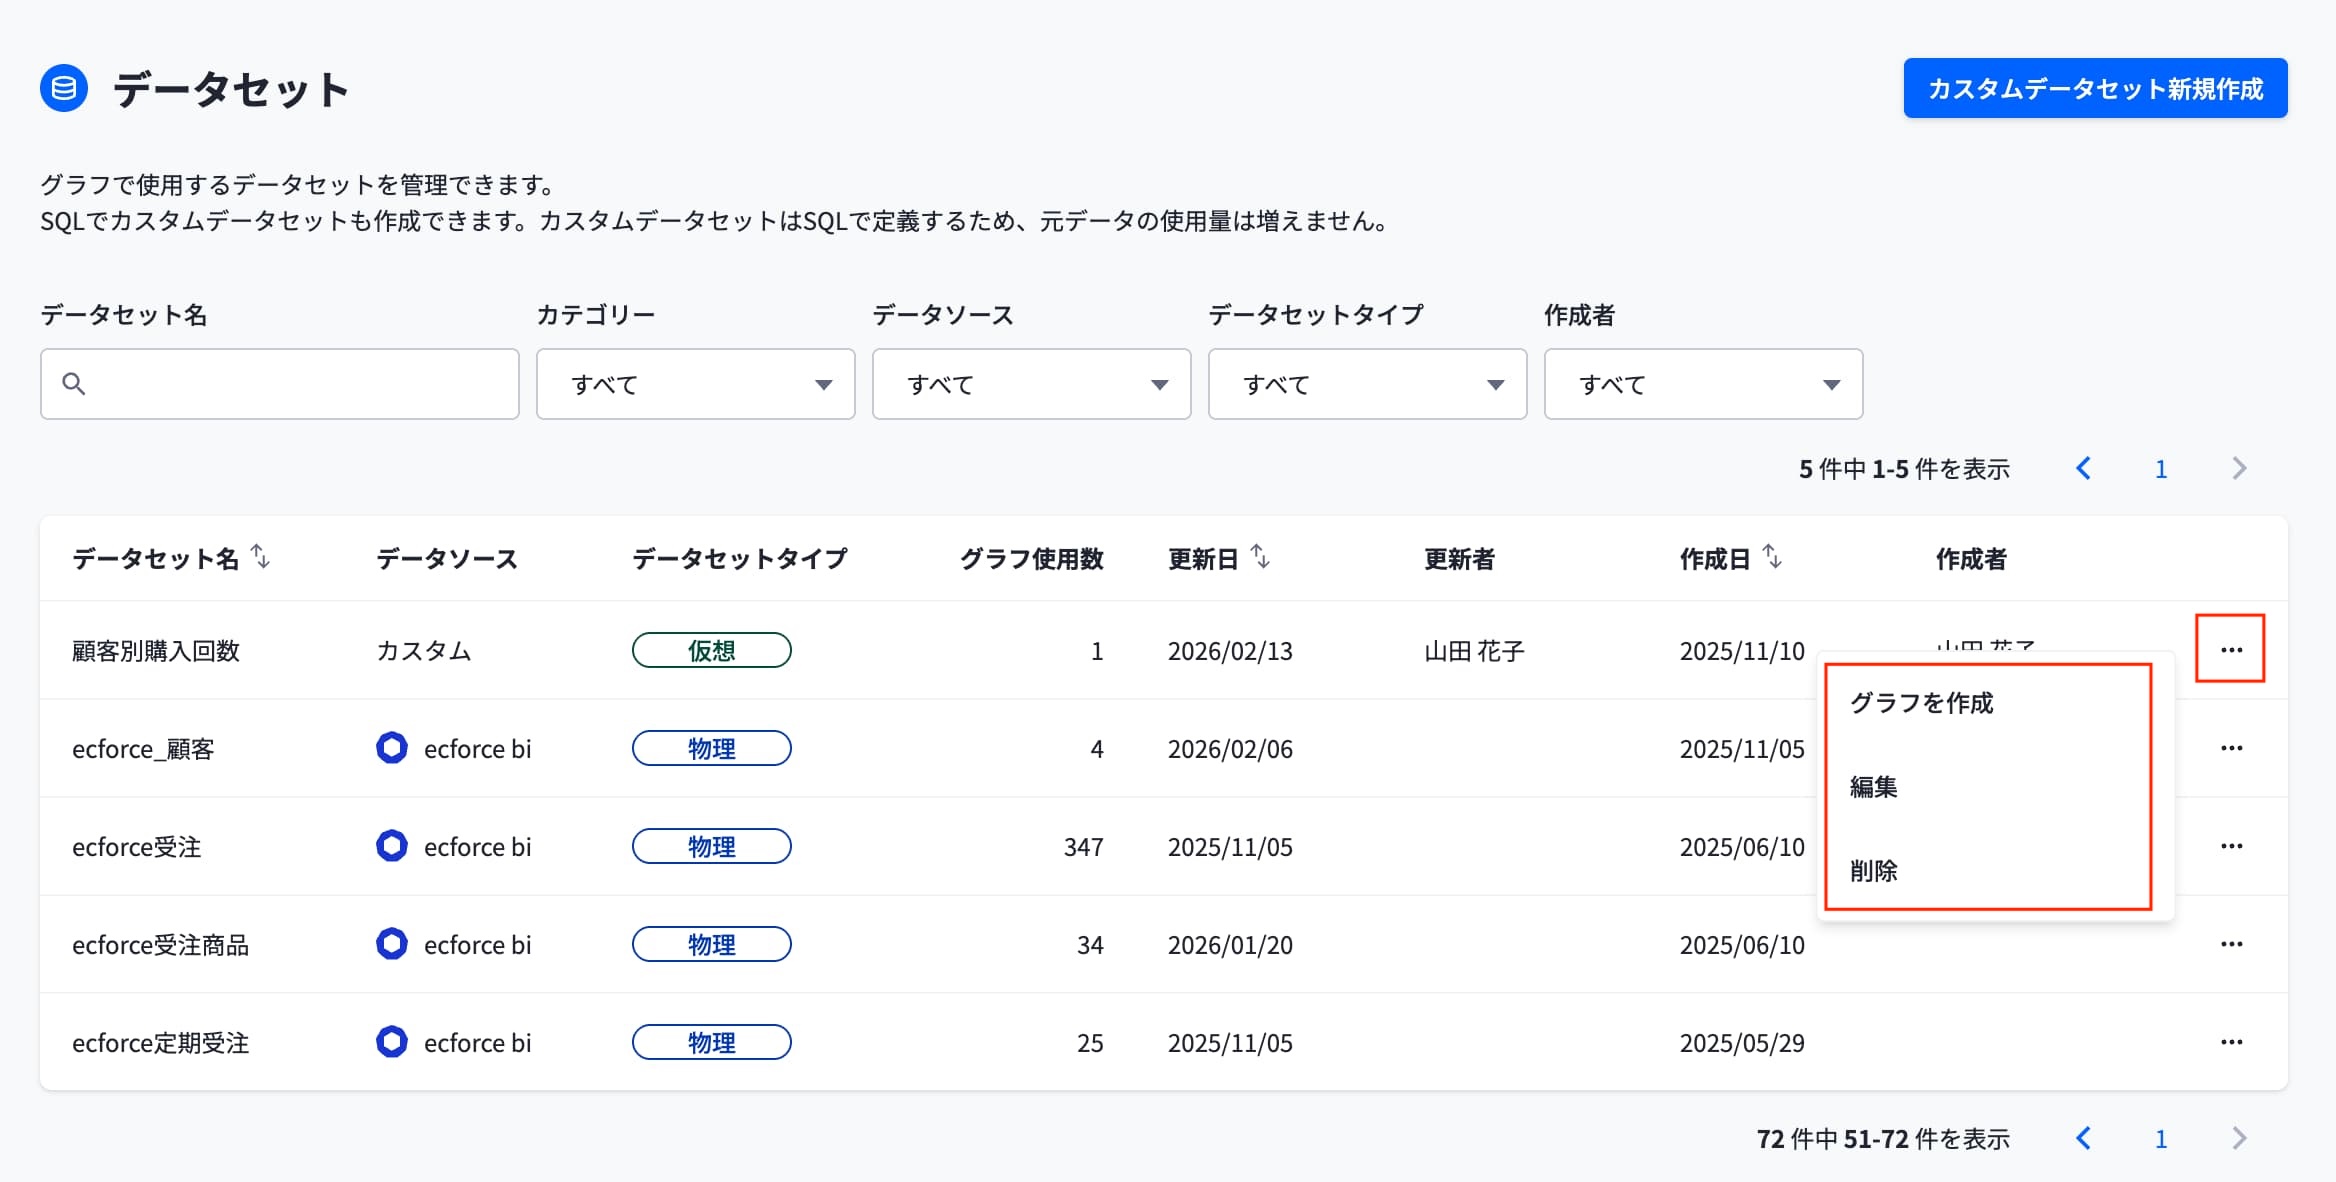
Task: Sort by データセット名 column arrows
Action: coord(261,556)
